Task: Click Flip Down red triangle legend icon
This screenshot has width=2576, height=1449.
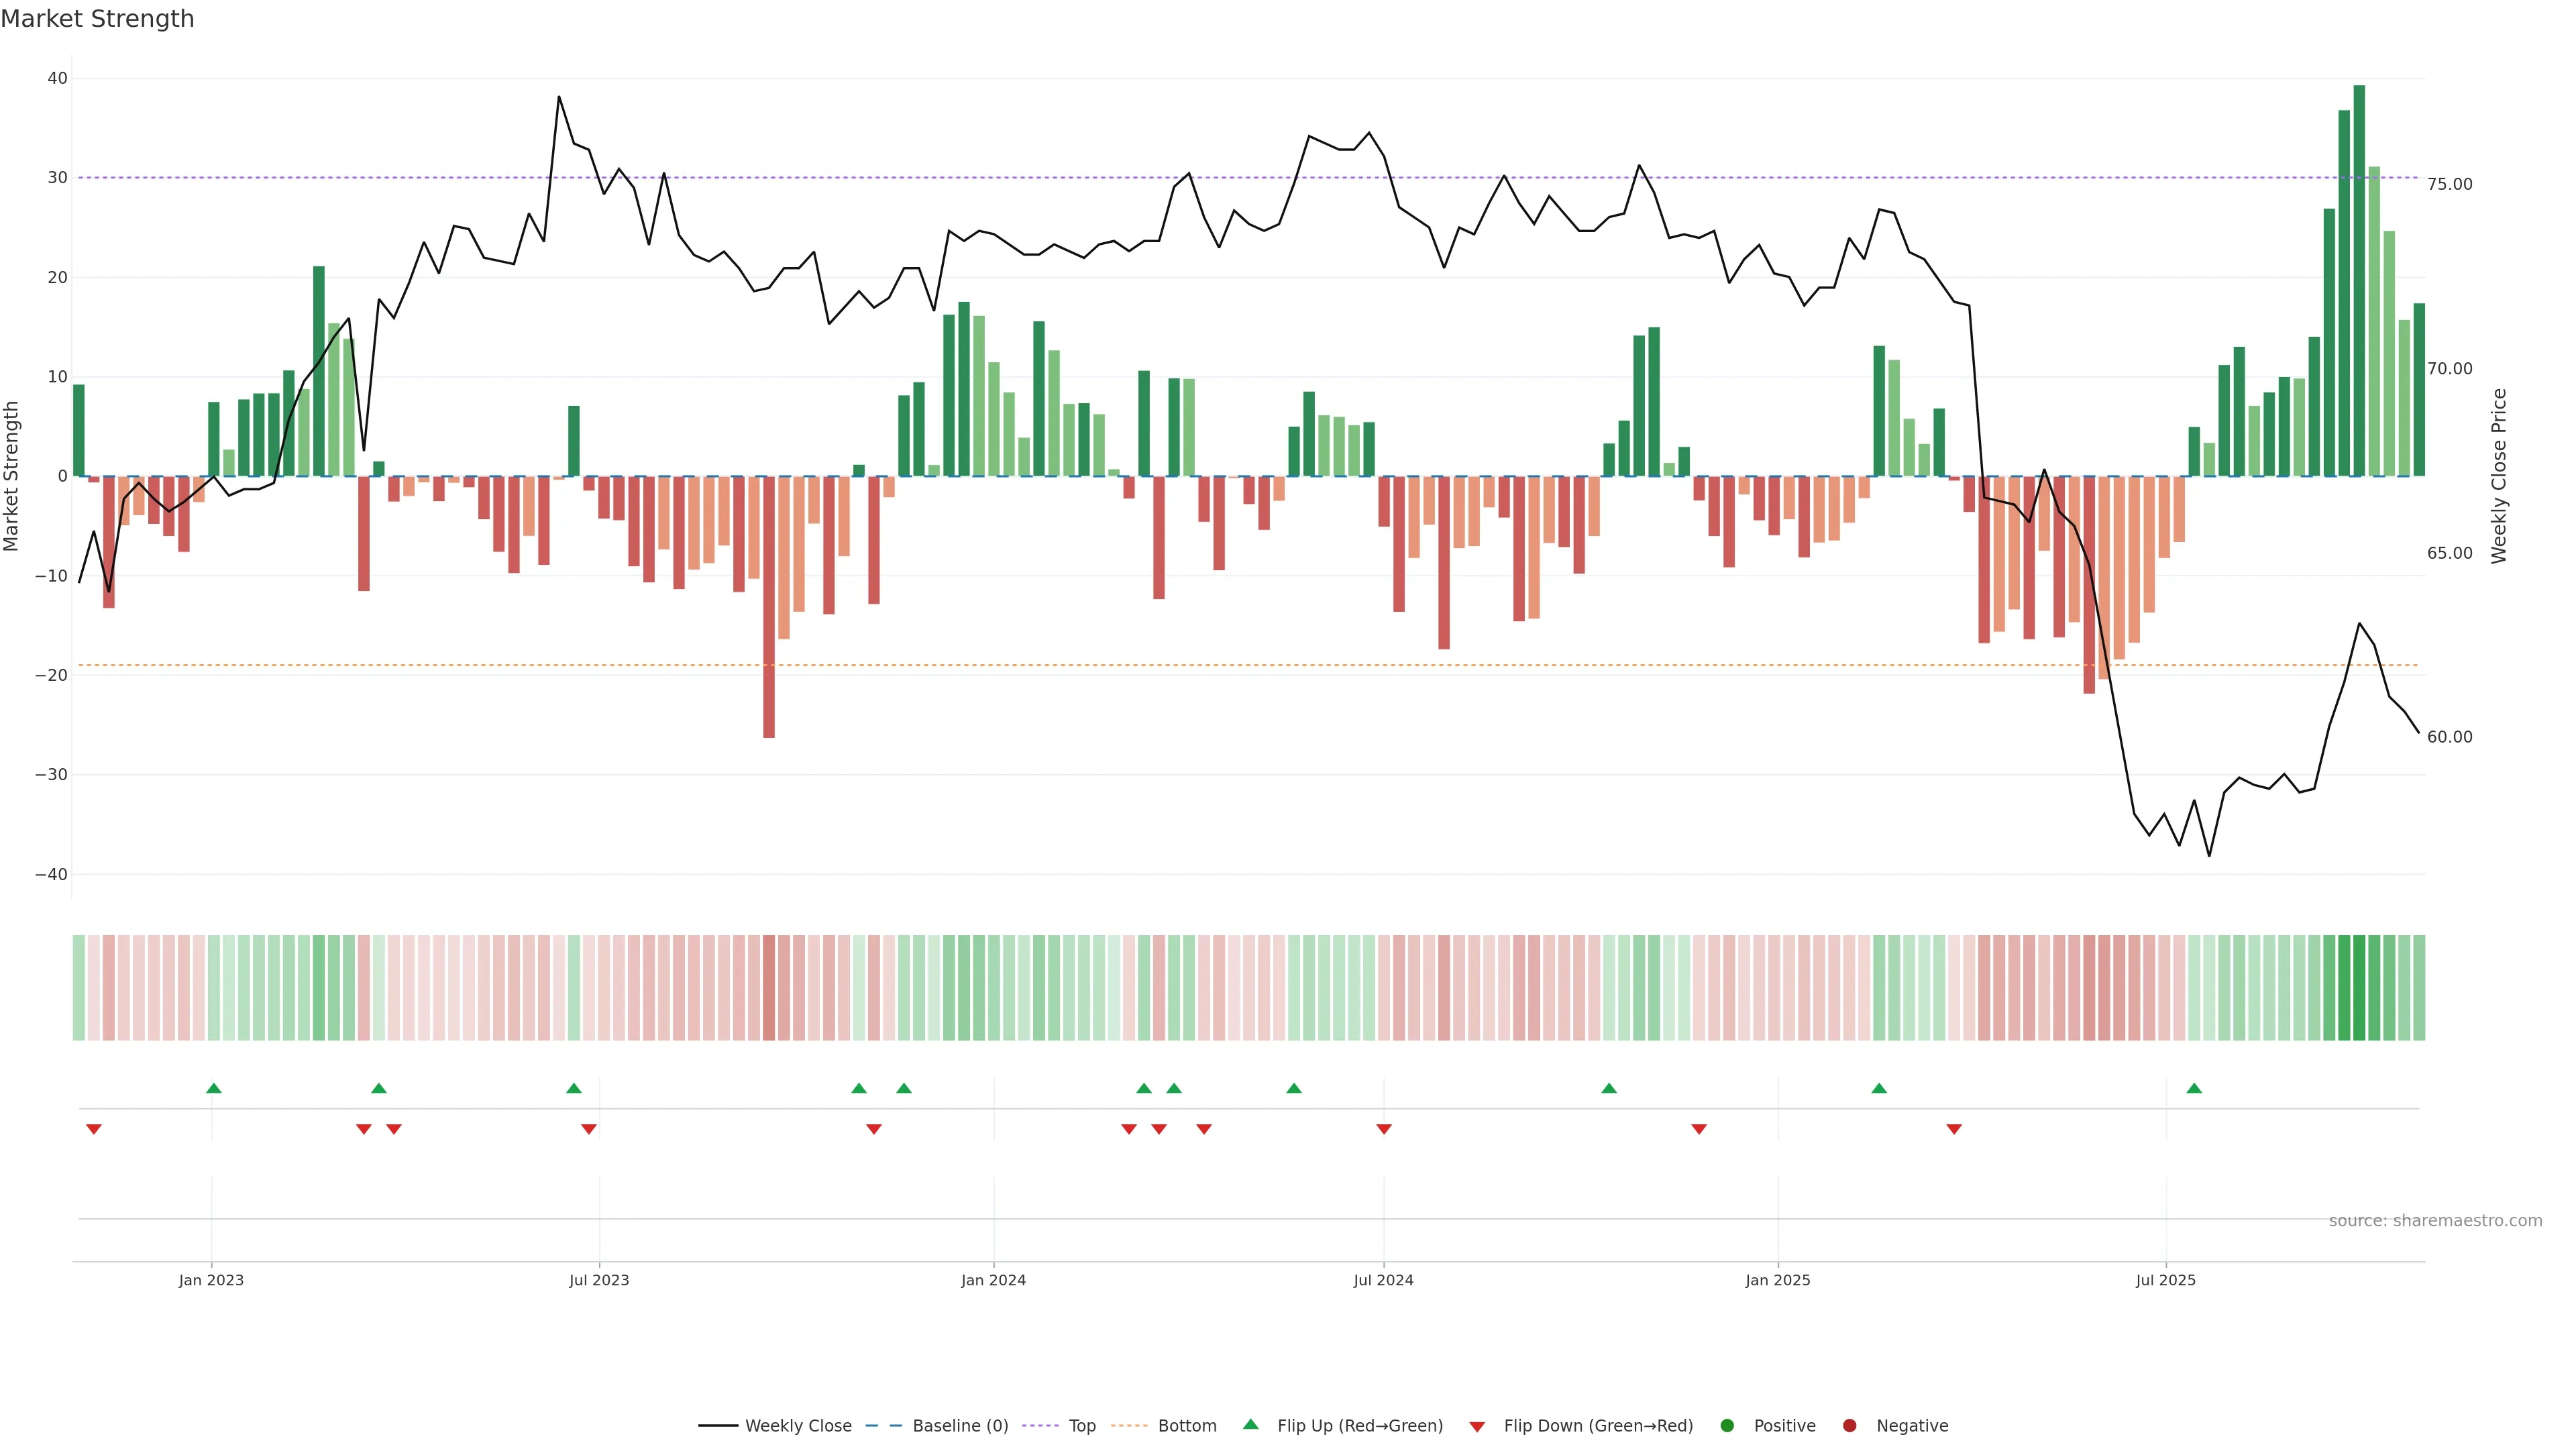Action: click(x=1477, y=1426)
